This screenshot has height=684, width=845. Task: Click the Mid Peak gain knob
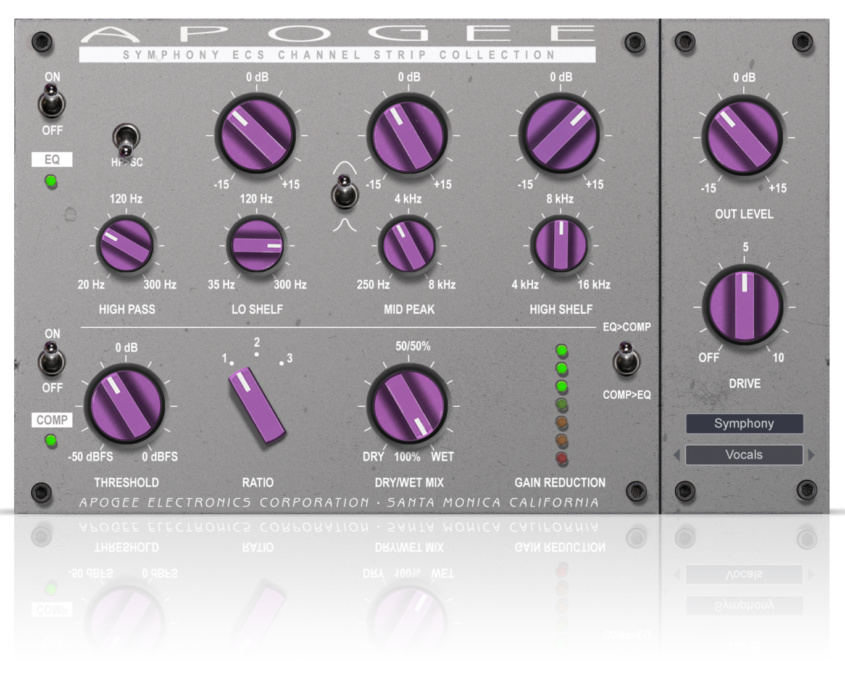coord(408,135)
